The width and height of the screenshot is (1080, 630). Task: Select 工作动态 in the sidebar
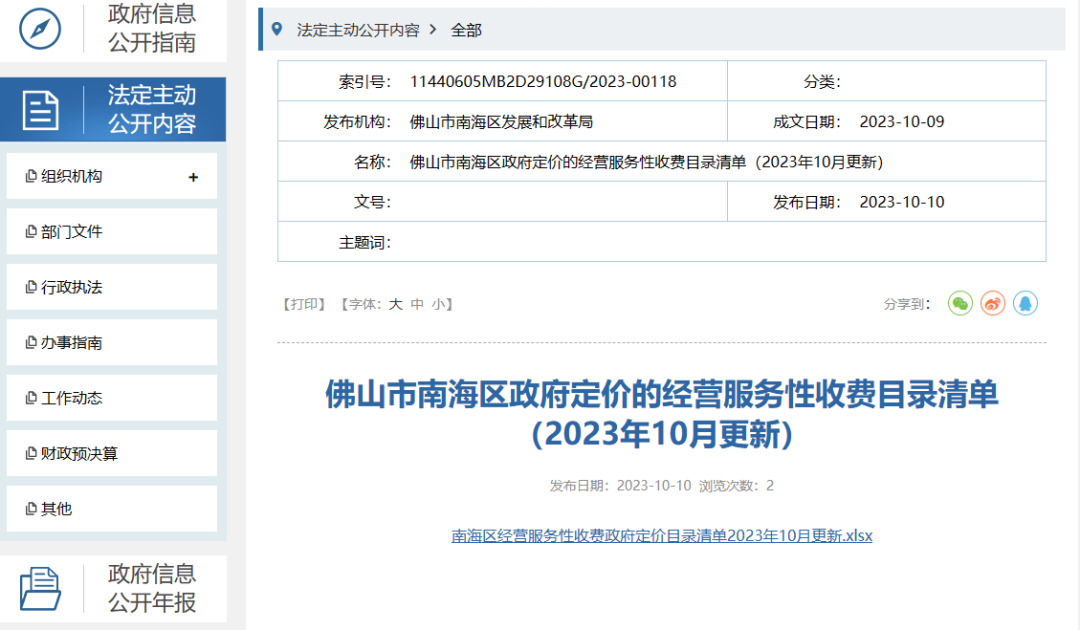point(71,398)
